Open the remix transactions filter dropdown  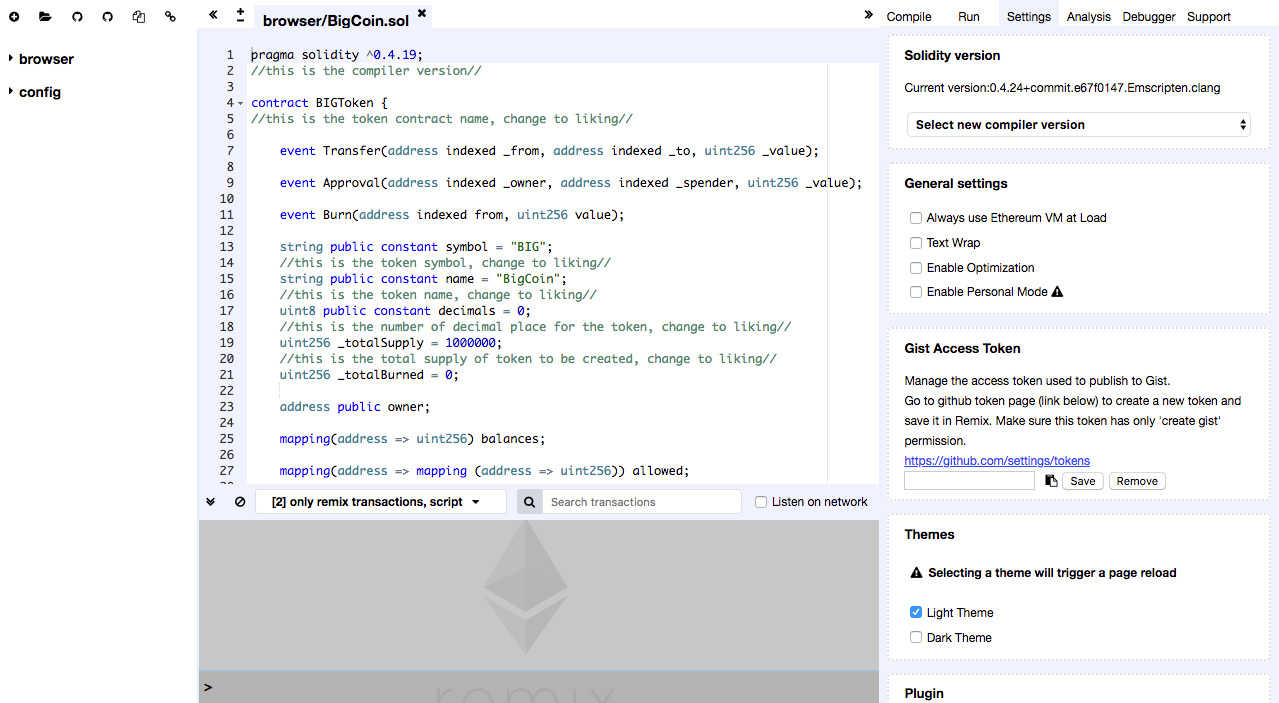pos(381,502)
